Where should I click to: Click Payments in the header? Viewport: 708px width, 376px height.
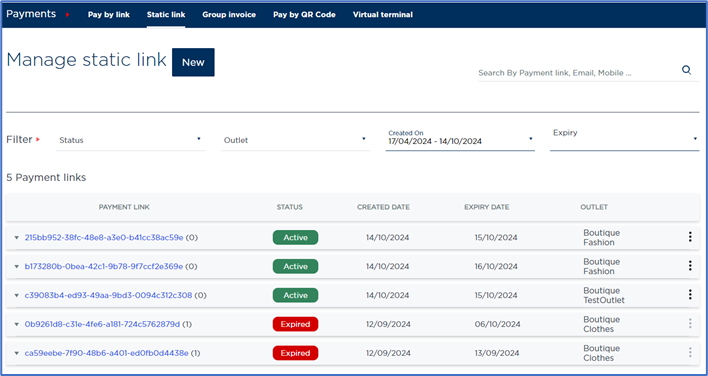(x=31, y=14)
